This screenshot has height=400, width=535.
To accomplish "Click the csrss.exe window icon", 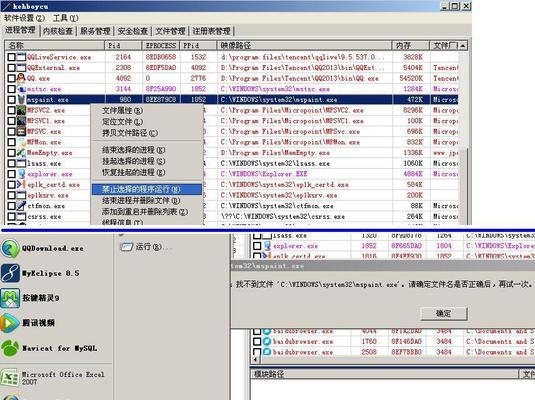I will pyautogui.click(x=21, y=216).
